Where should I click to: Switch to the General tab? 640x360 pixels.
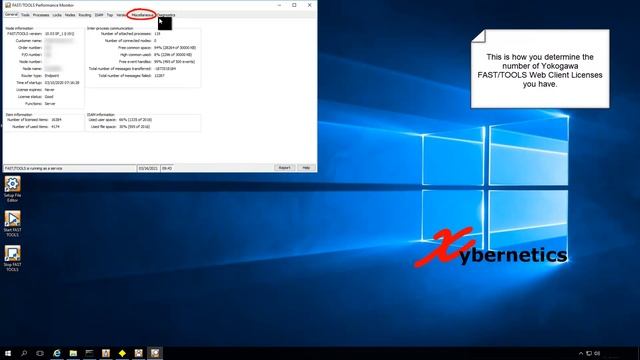click(11, 15)
